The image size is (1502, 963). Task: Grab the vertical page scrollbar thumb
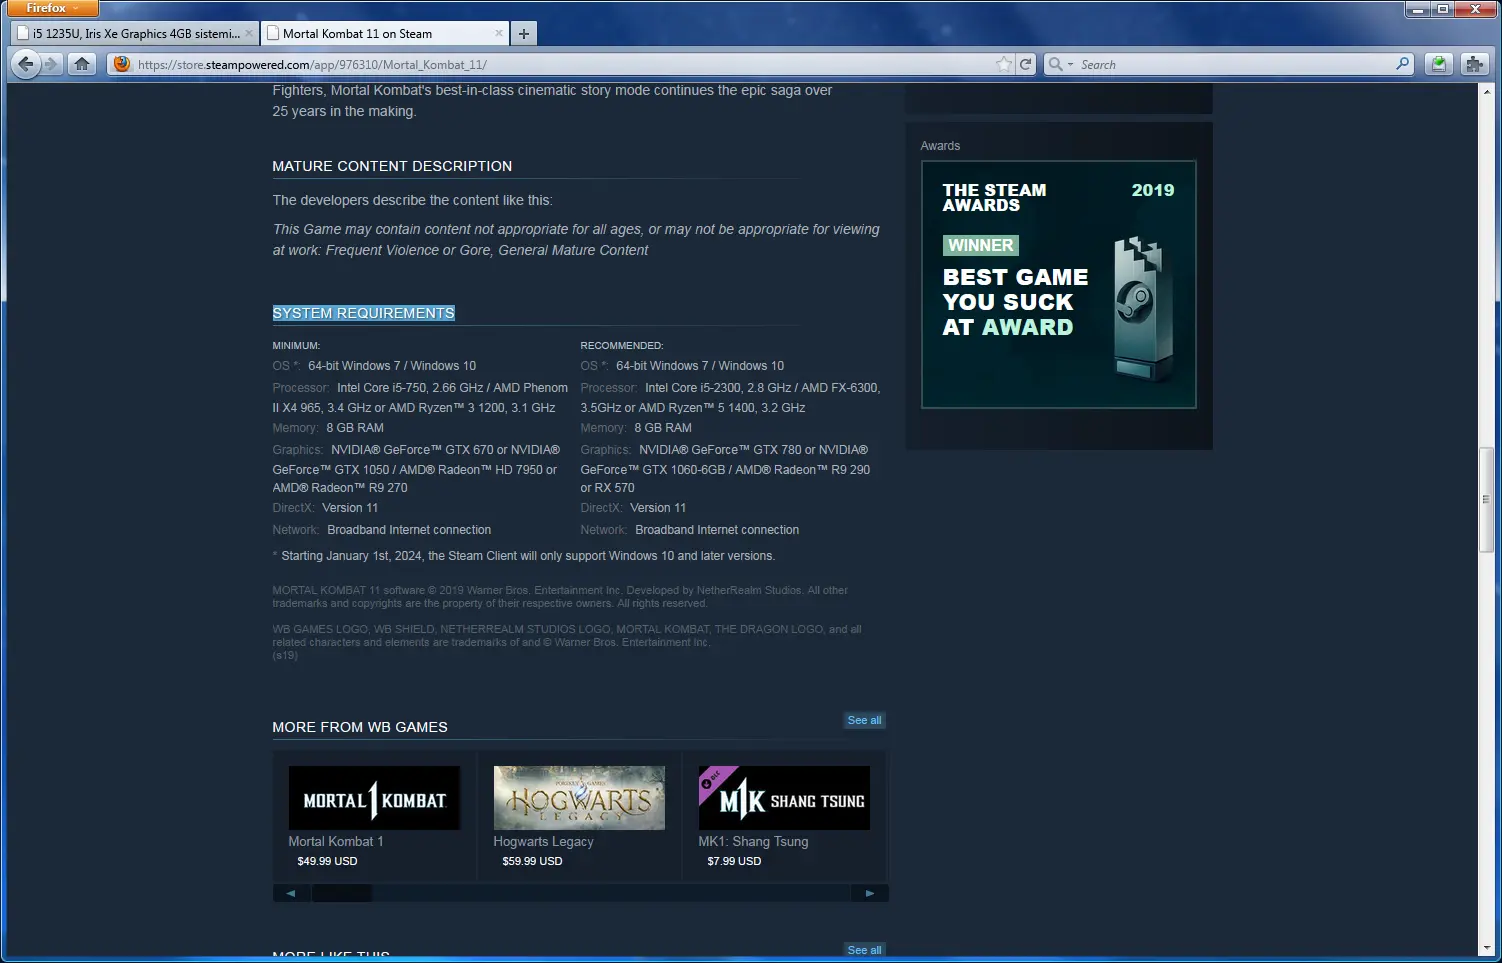[x=1486, y=500]
